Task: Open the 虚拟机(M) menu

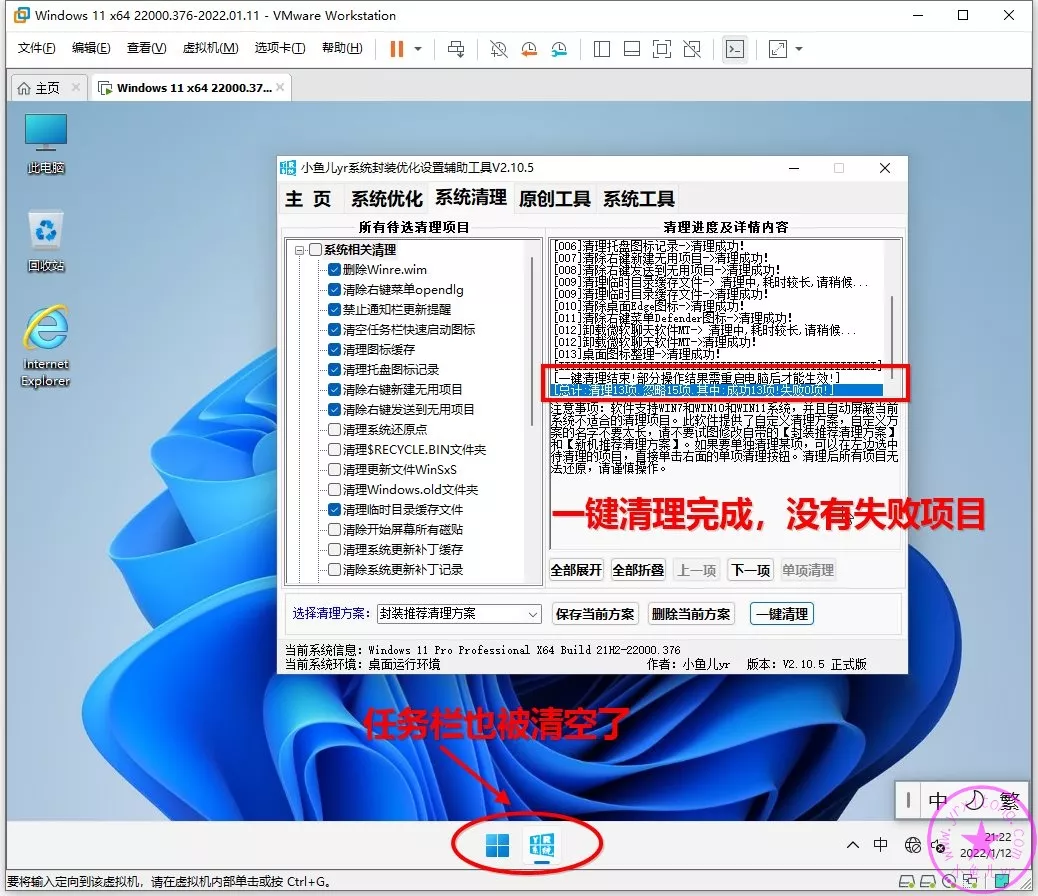Action: pos(210,48)
